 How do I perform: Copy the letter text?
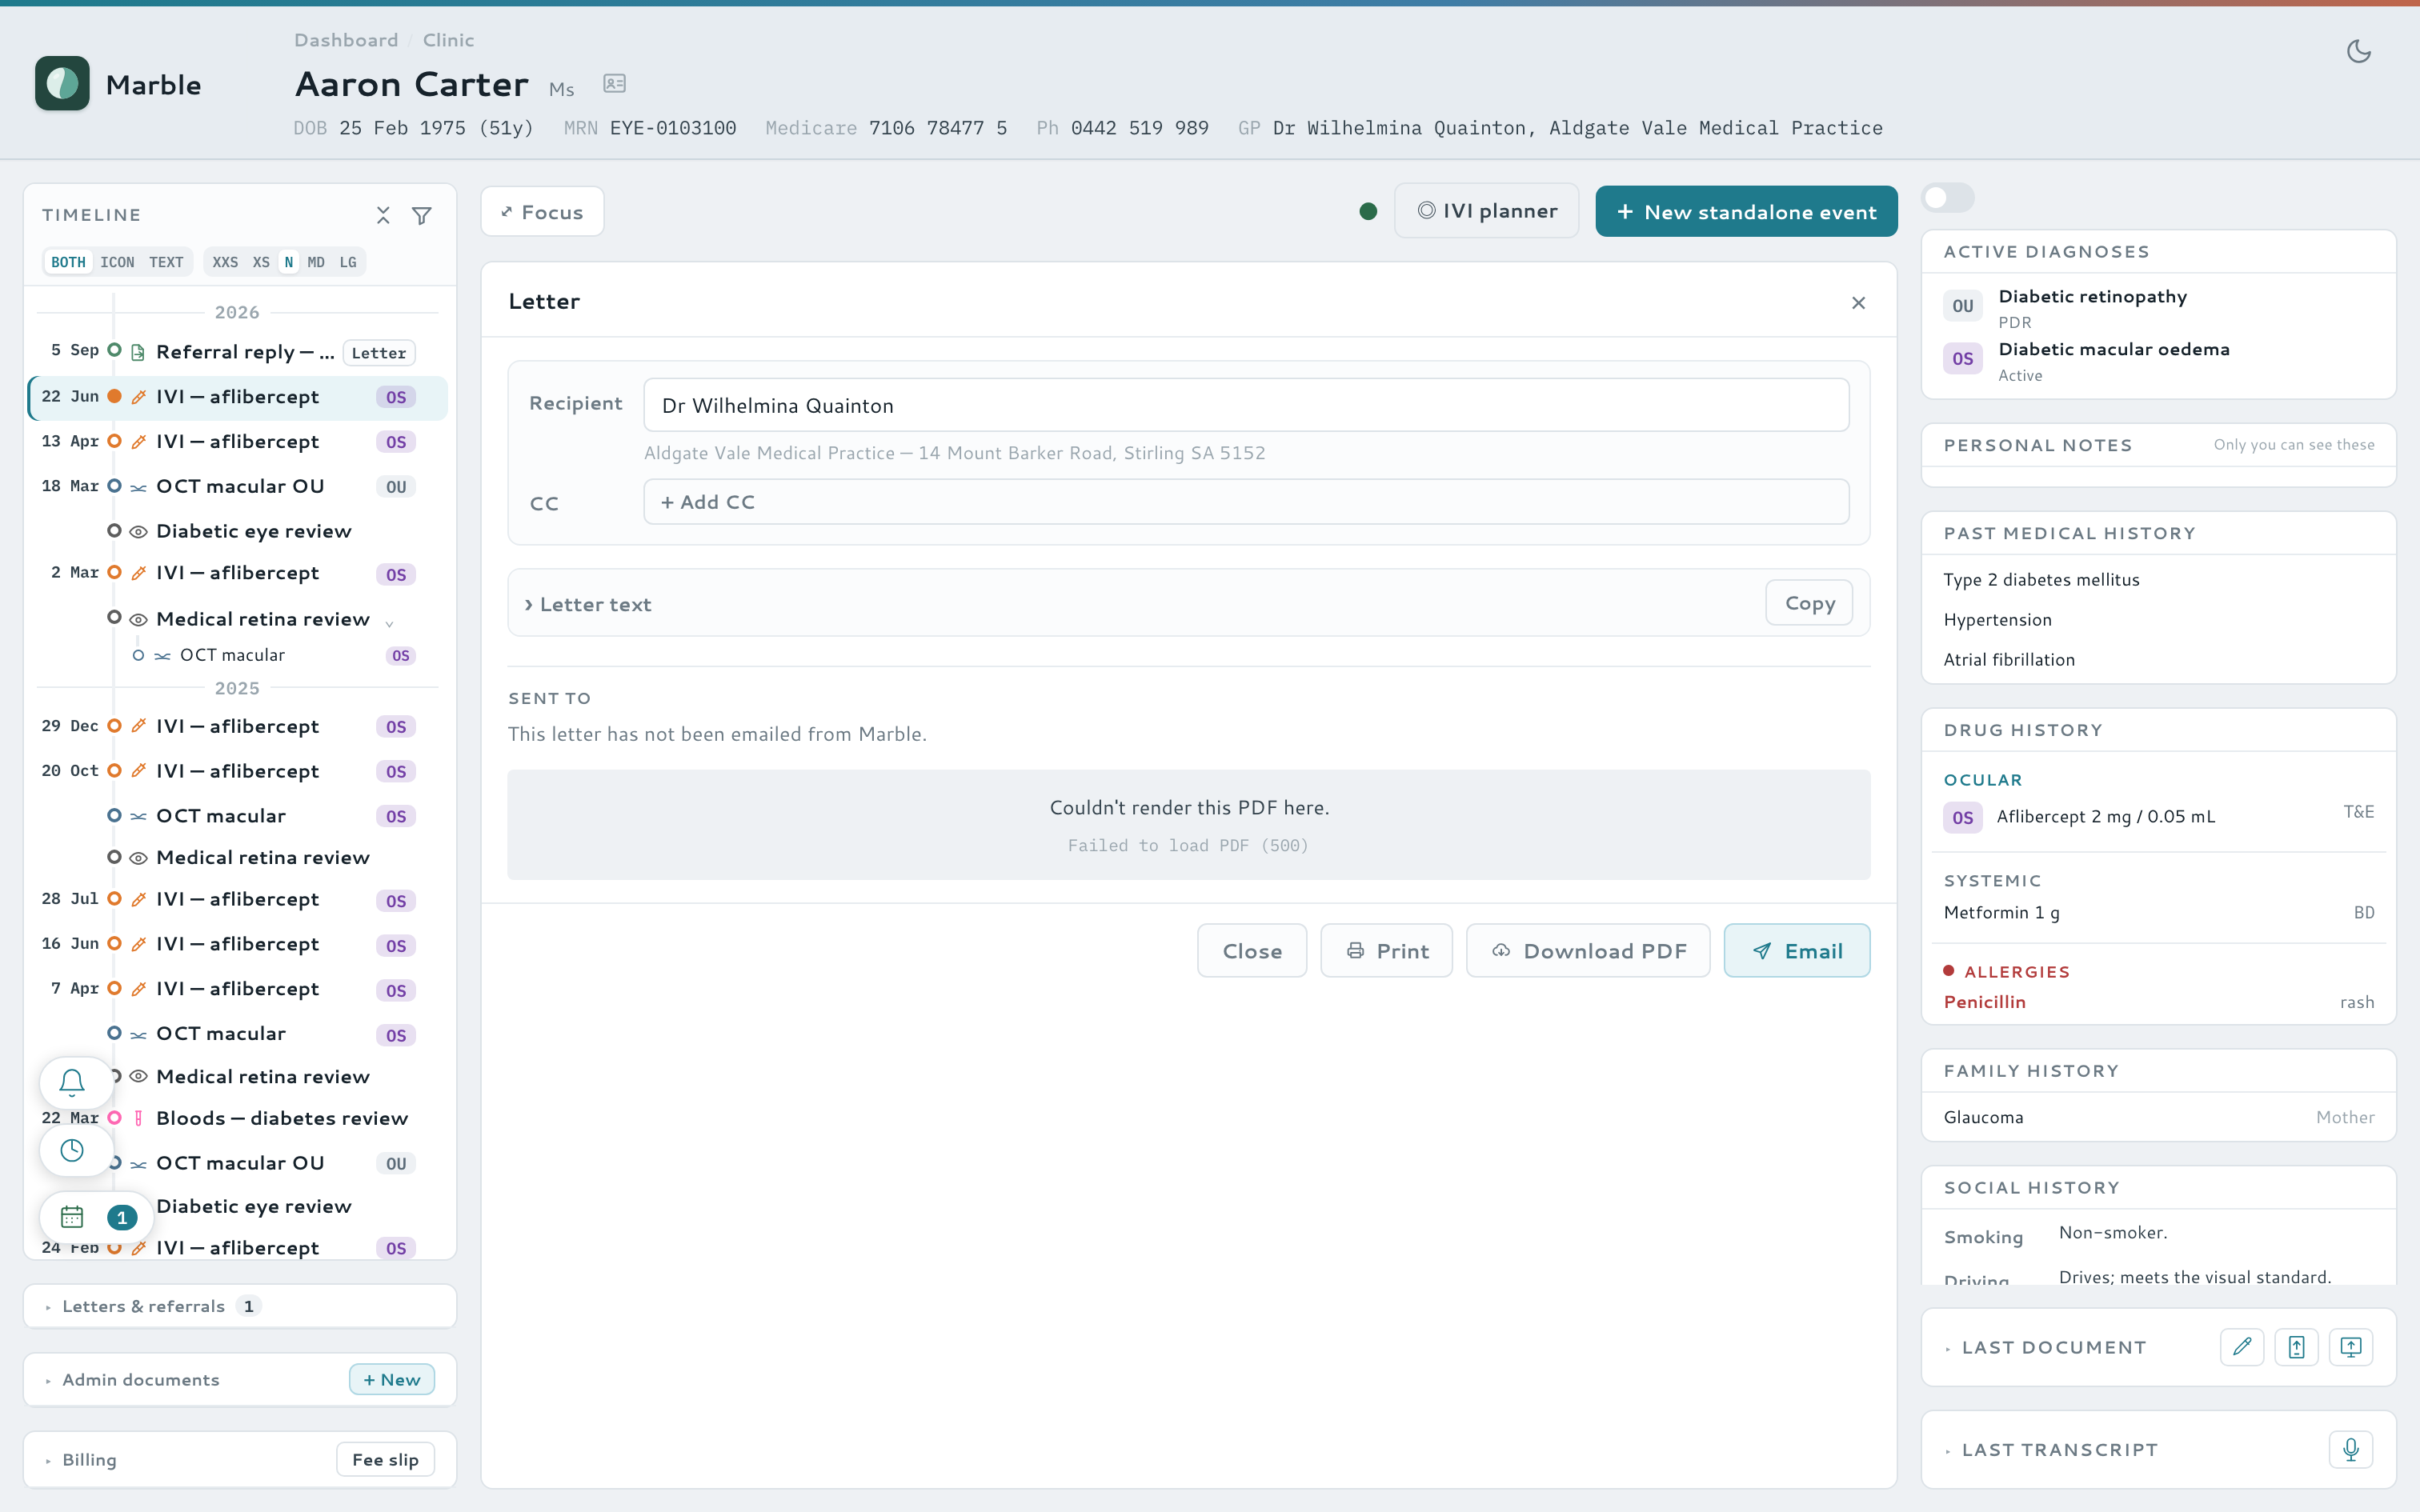pos(1809,603)
